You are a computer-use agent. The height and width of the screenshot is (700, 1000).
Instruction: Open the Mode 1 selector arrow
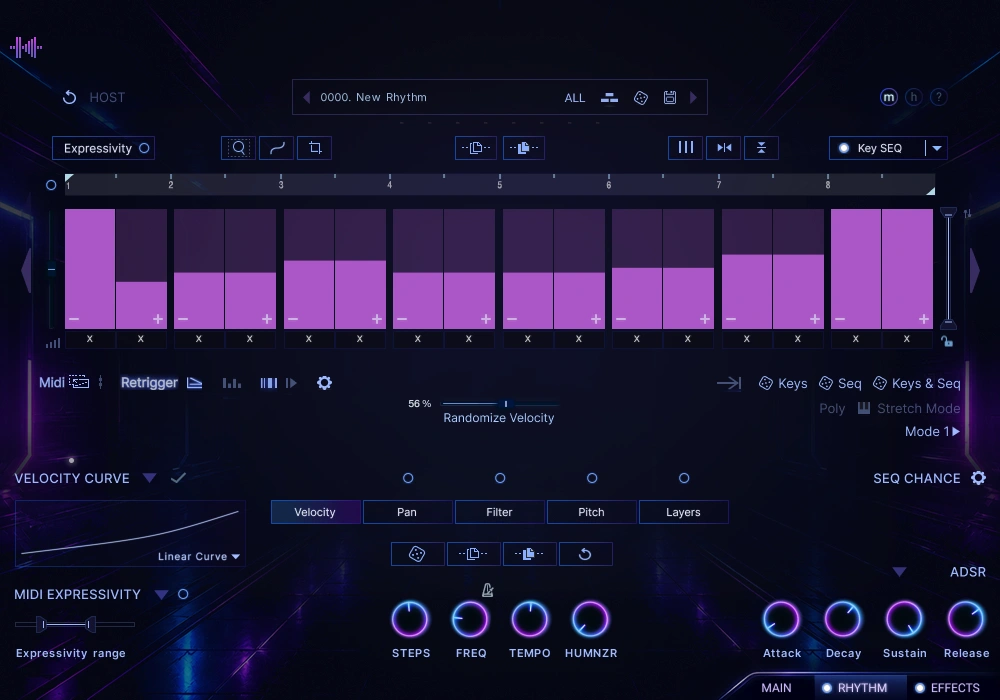[x=956, y=432]
